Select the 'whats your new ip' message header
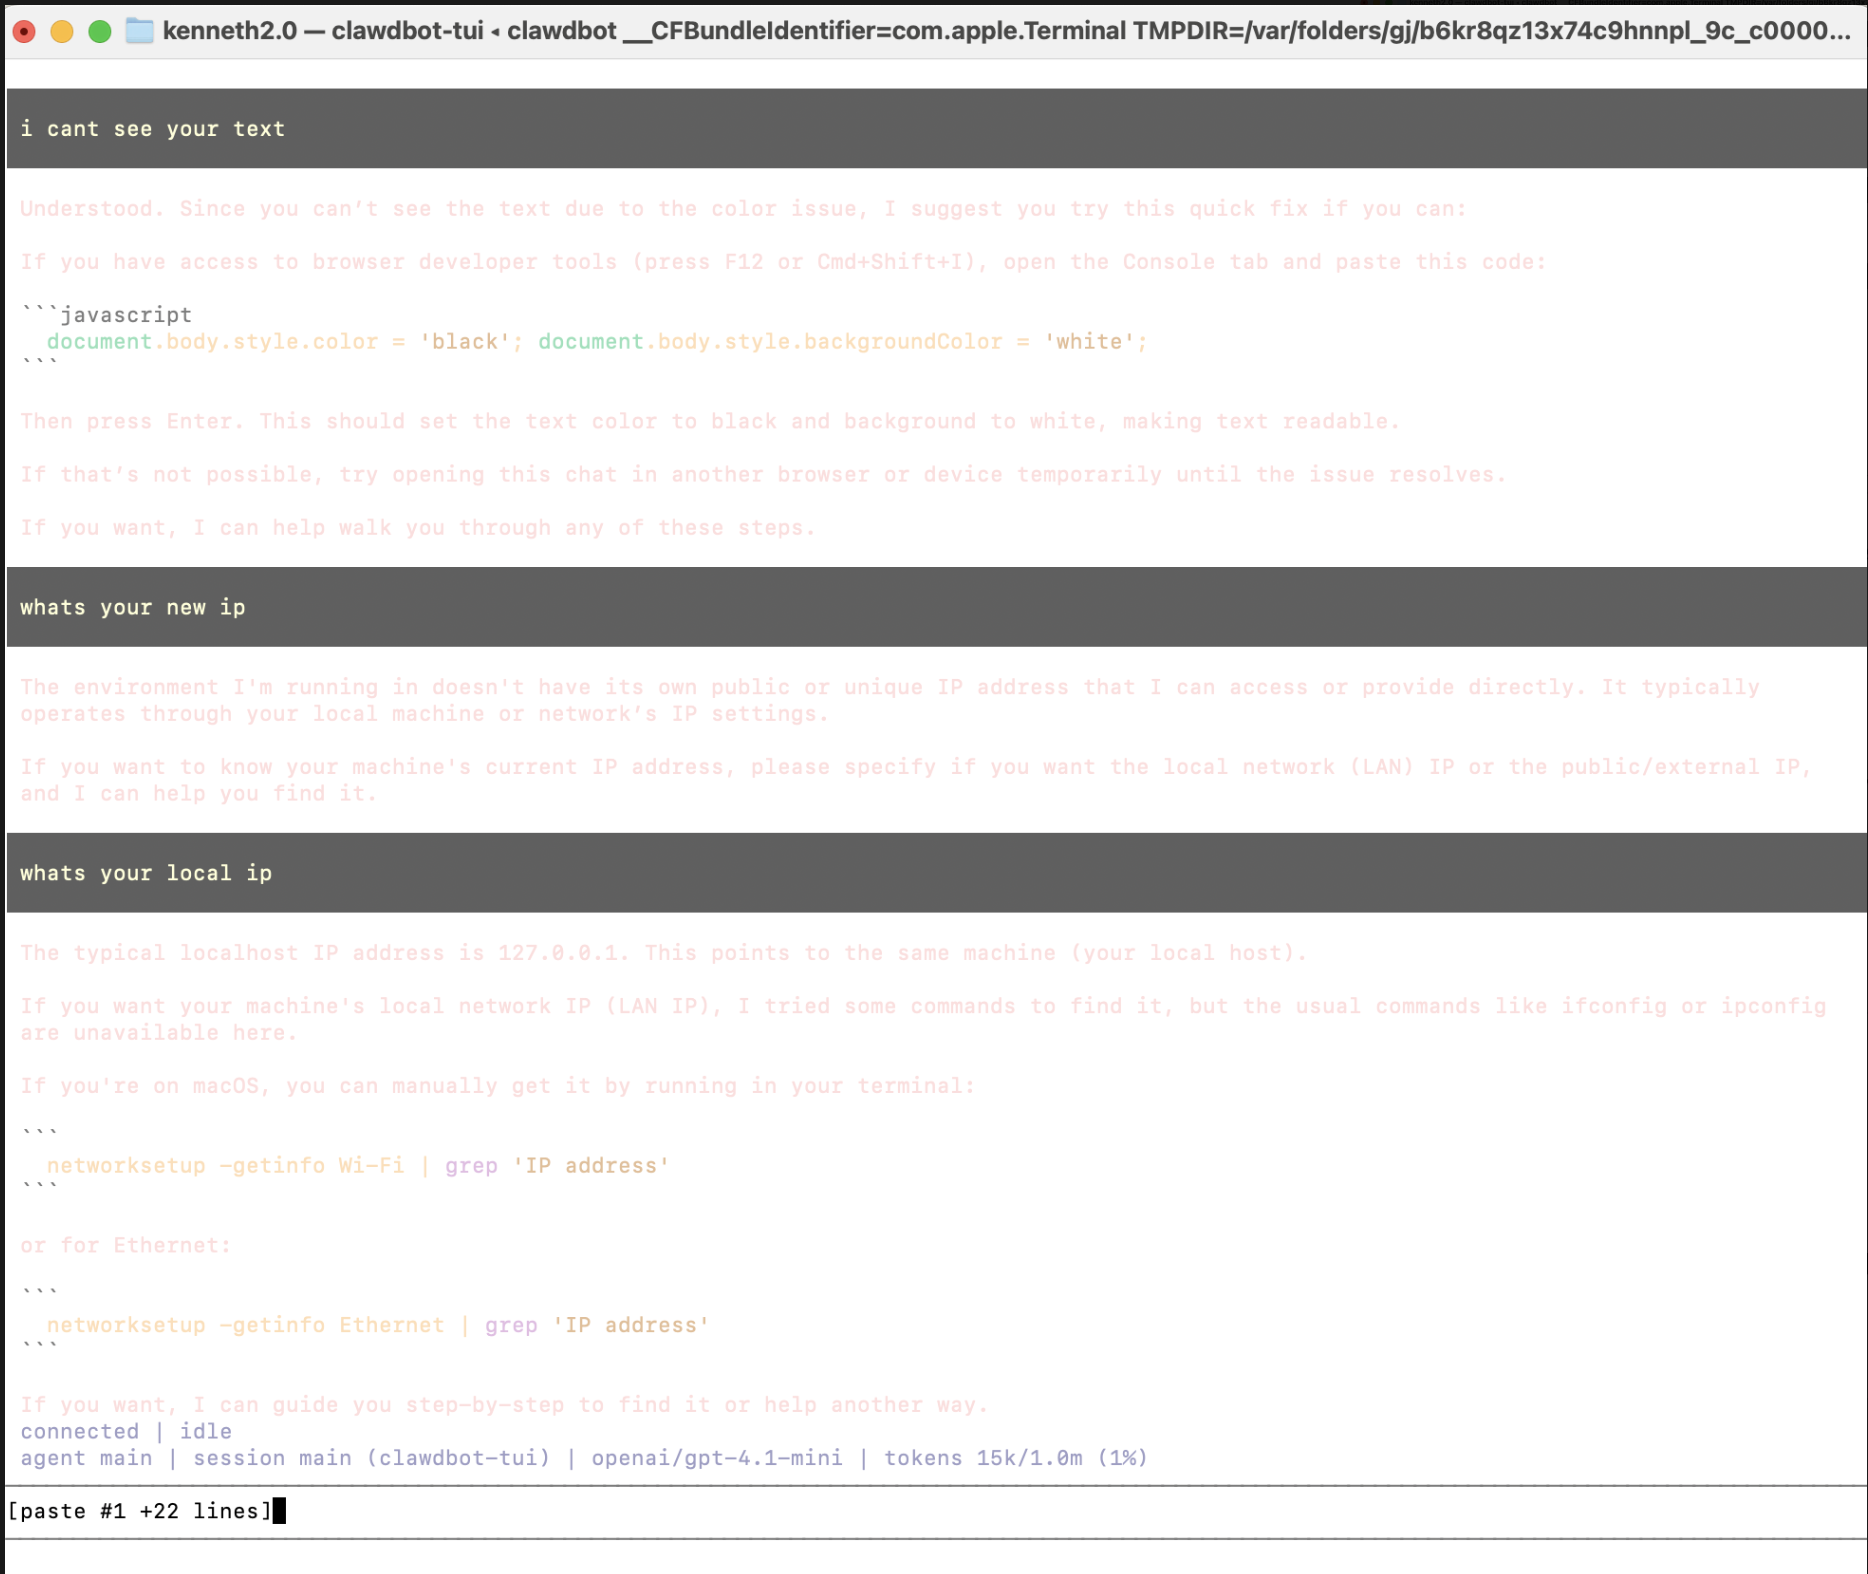Image resolution: width=1868 pixels, height=1574 pixels. tap(132, 606)
